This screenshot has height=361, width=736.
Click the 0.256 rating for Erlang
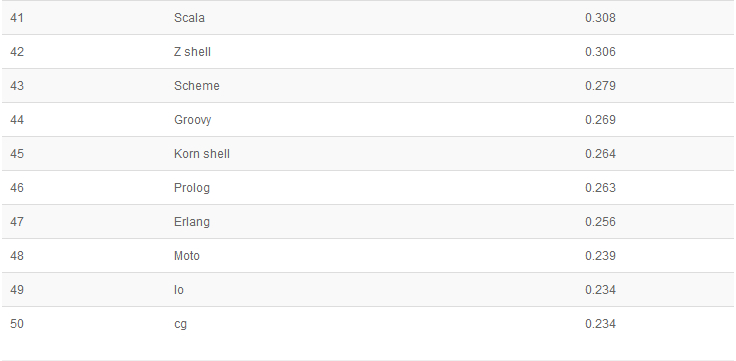pyautogui.click(x=600, y=222)
